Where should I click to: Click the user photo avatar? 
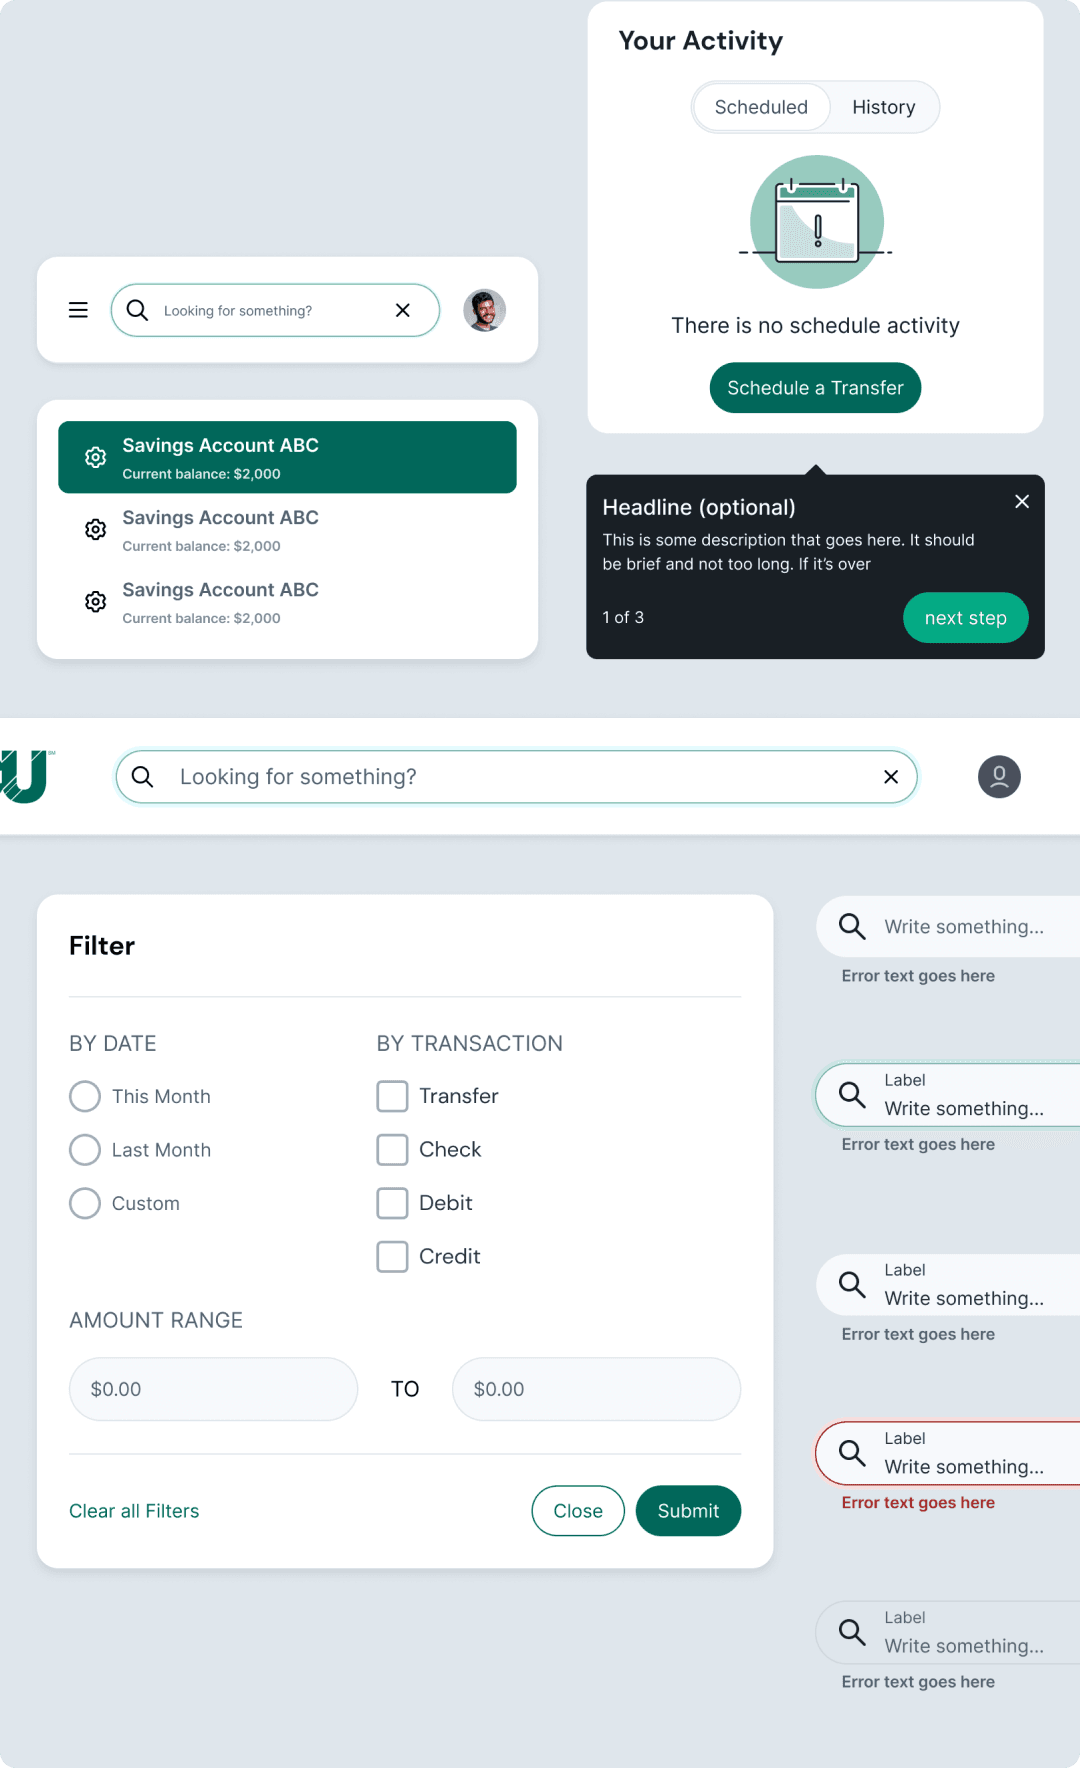tap(484, 310)
